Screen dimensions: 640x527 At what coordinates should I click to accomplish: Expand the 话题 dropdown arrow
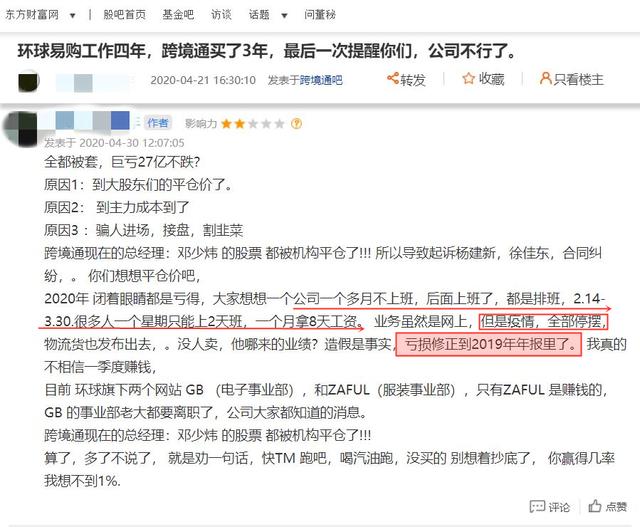coord(284,16)
